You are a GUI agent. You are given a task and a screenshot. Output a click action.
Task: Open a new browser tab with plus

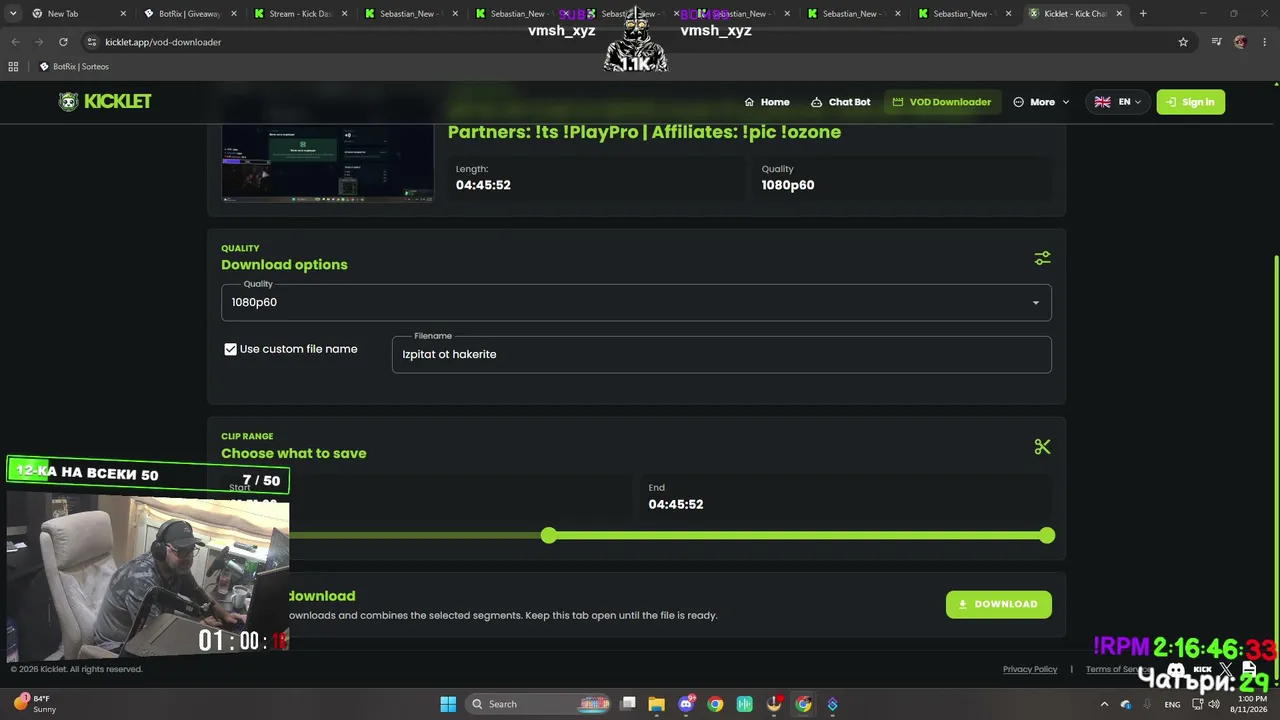pos(1143,14)
